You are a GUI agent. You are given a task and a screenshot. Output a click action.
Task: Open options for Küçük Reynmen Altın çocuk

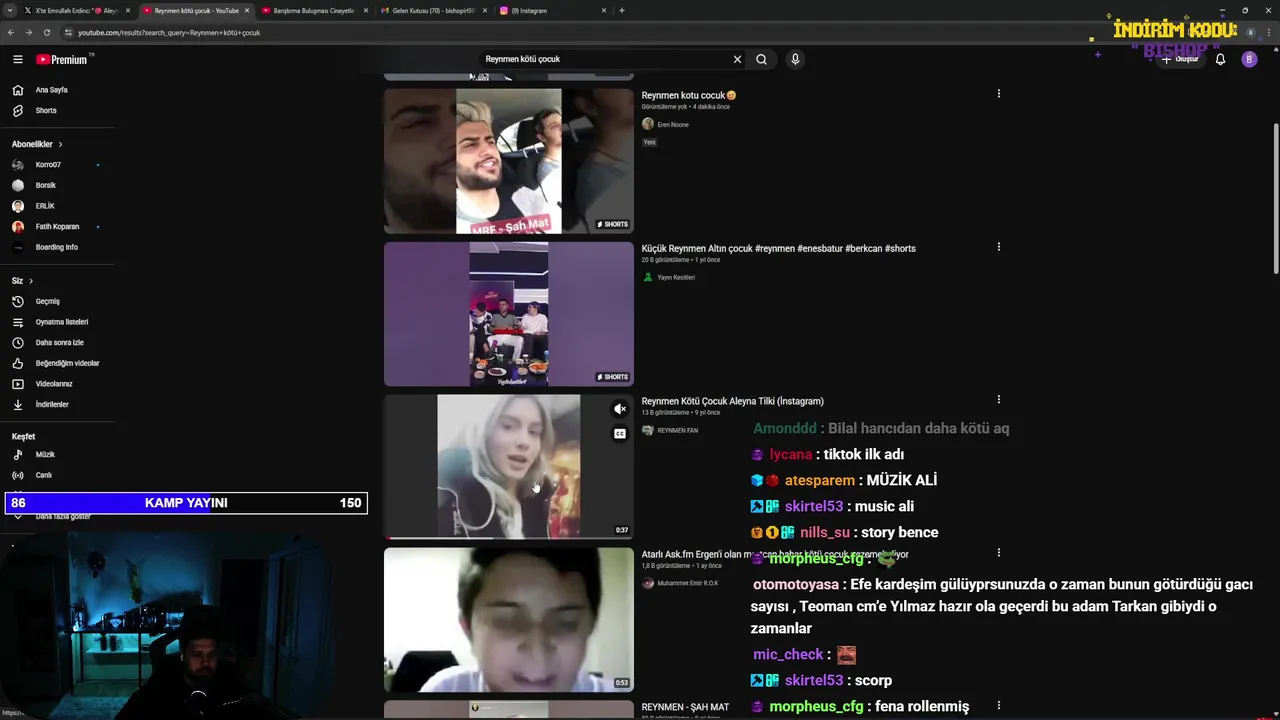998,247
